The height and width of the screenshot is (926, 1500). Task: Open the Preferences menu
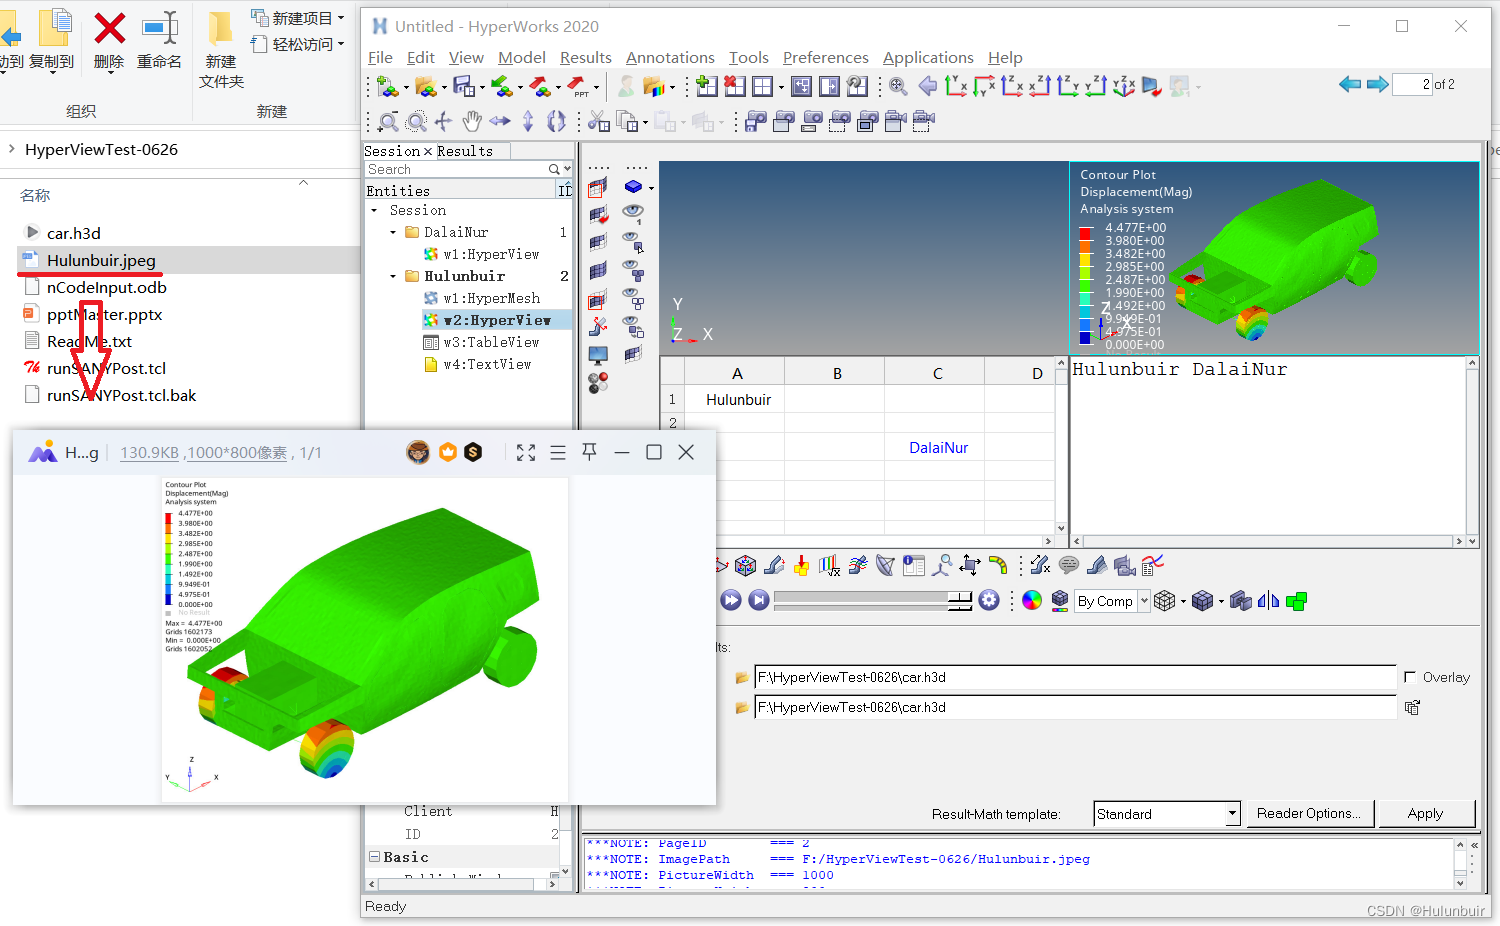[825, 57]
